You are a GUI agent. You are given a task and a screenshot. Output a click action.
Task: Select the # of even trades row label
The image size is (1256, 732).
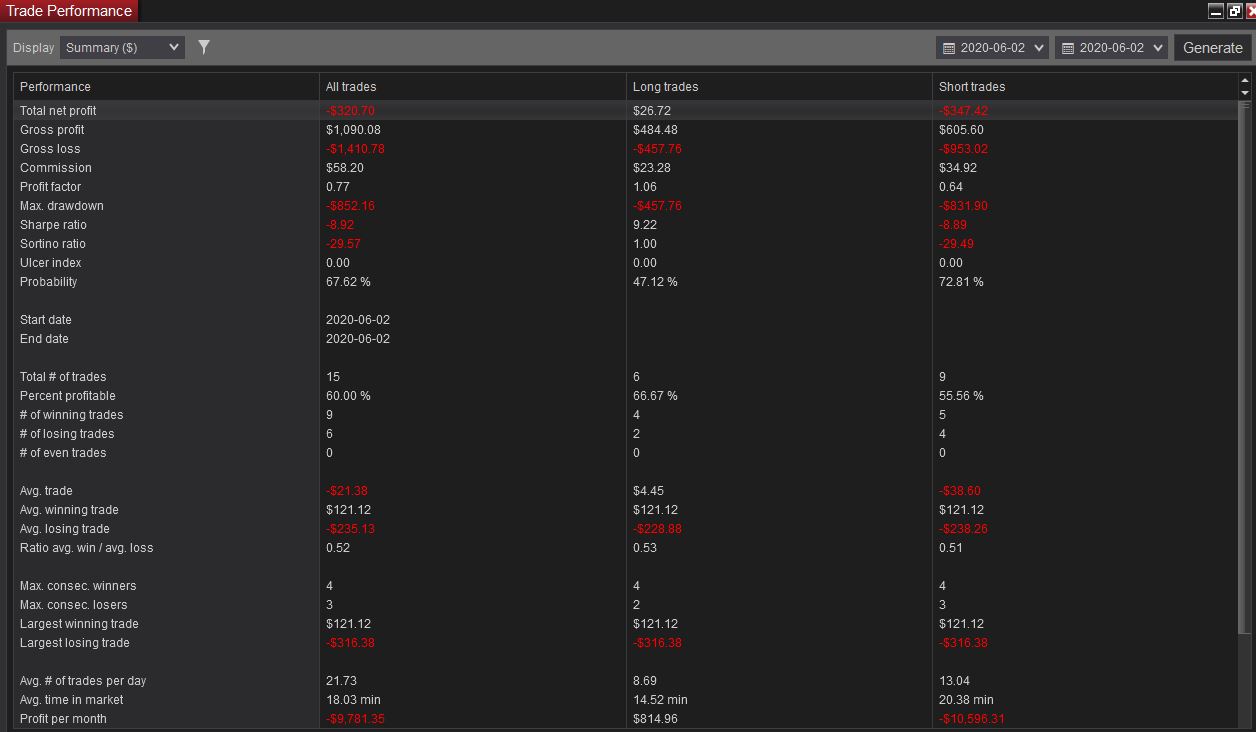63,453
